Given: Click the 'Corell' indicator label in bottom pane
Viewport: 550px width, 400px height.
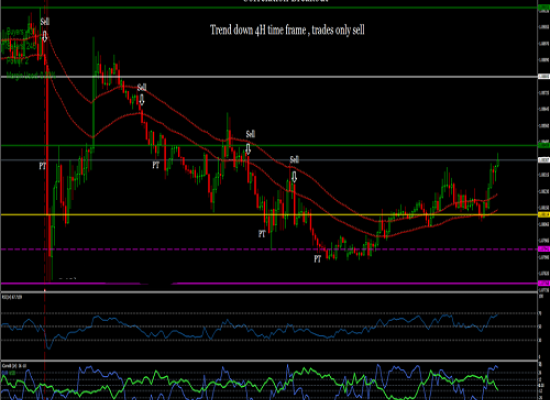Looking at the screenshot, I should click(14, 366).
